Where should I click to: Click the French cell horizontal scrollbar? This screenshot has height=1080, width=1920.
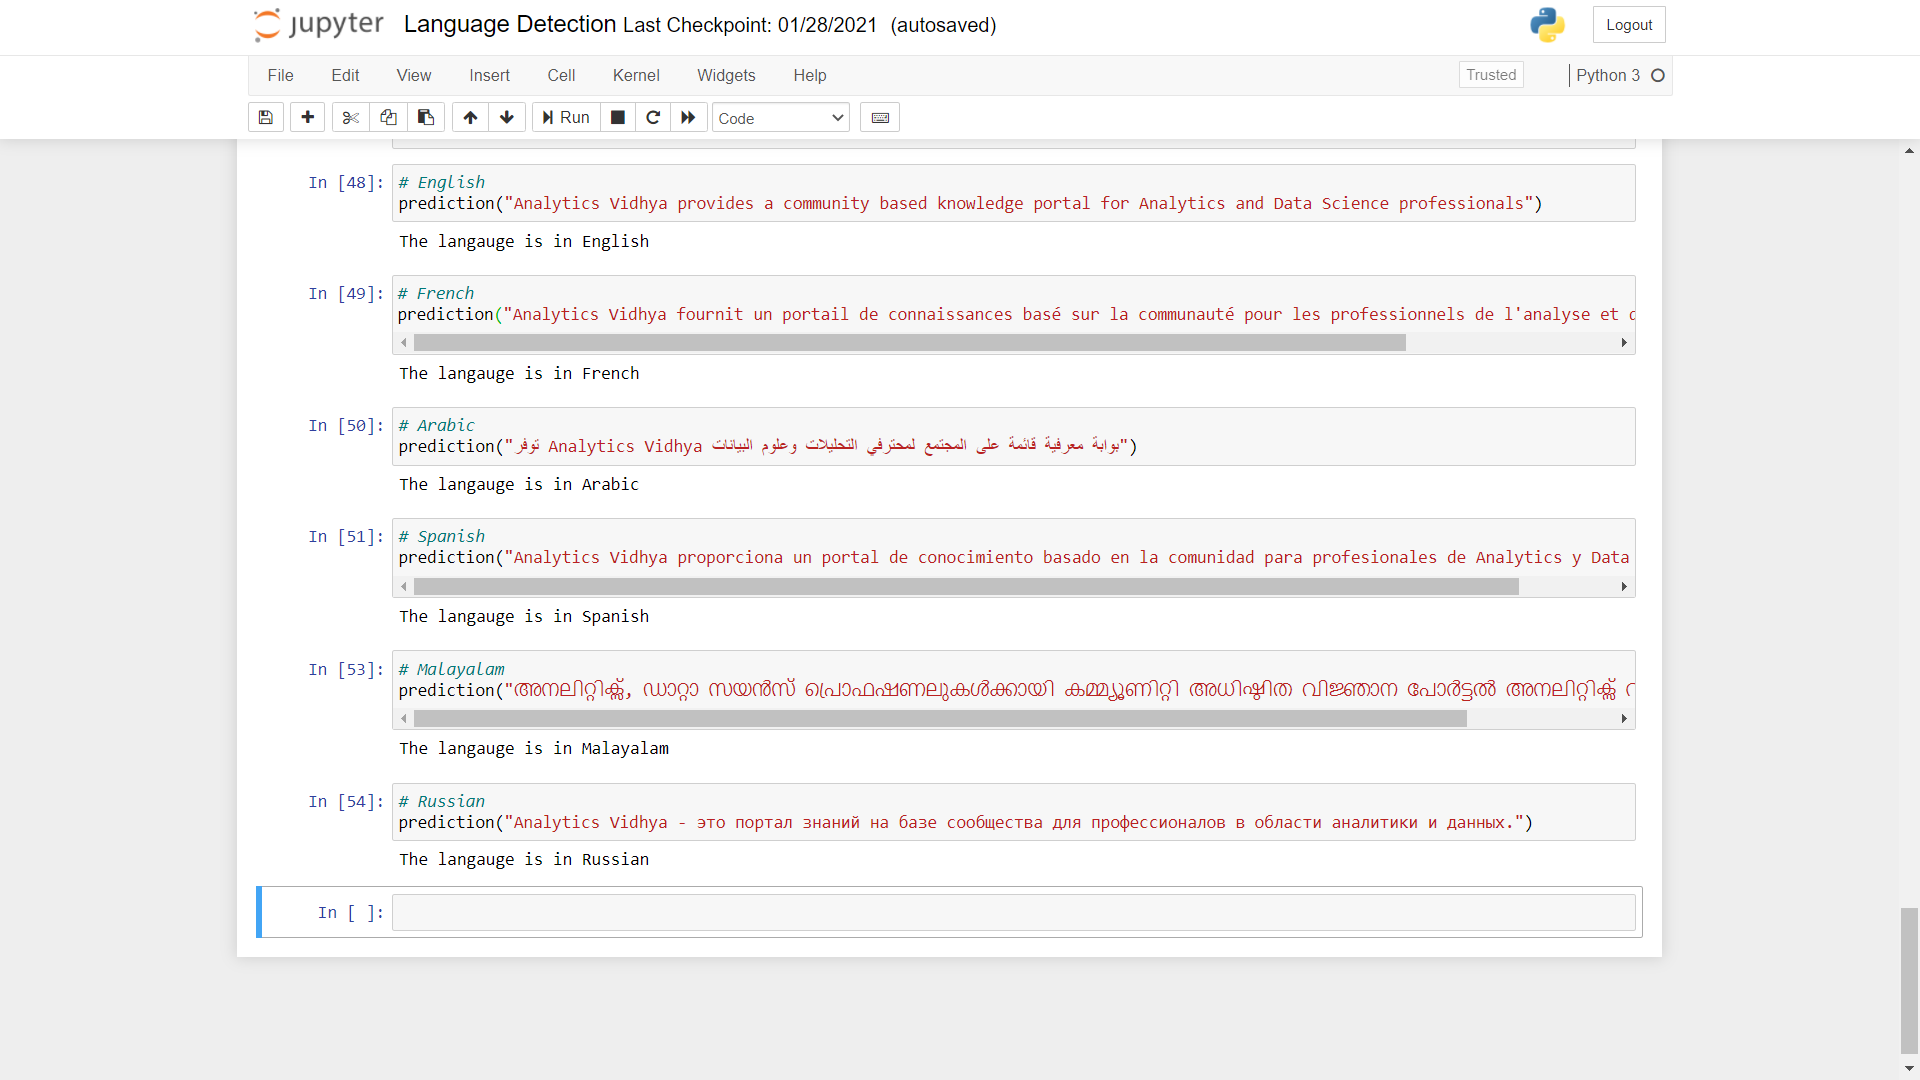click(910, 343)
